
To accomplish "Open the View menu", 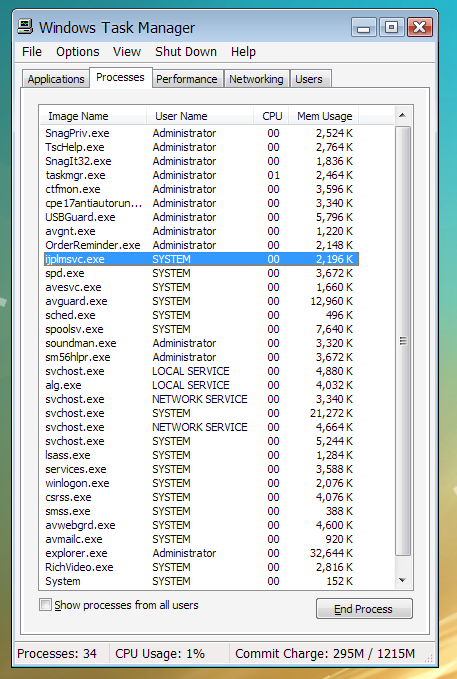I will (127, 52).
